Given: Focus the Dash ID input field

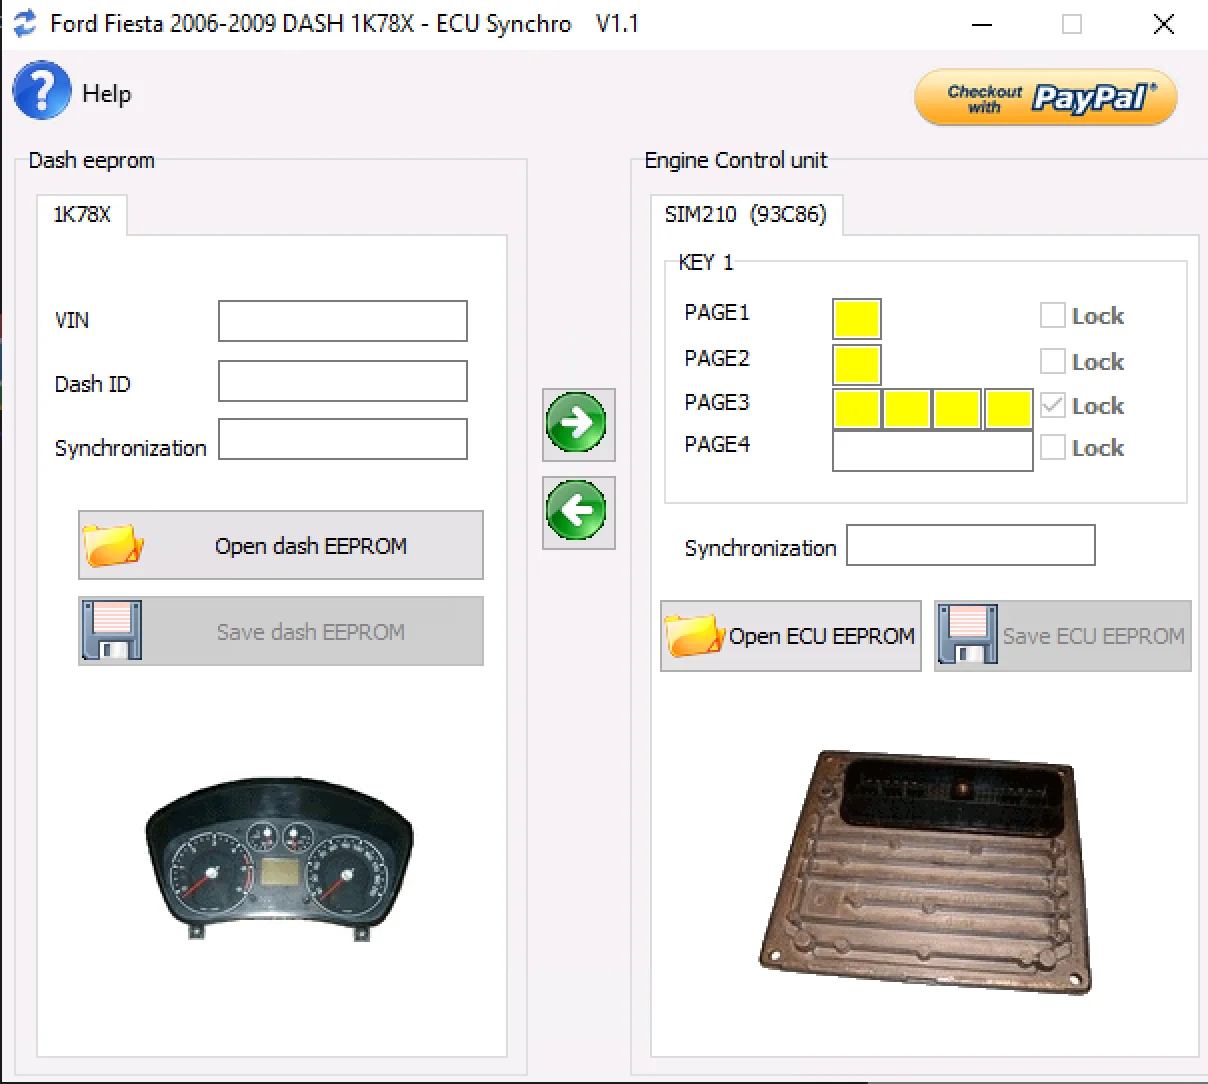Looking at the screenshot, I should [343, 381].
